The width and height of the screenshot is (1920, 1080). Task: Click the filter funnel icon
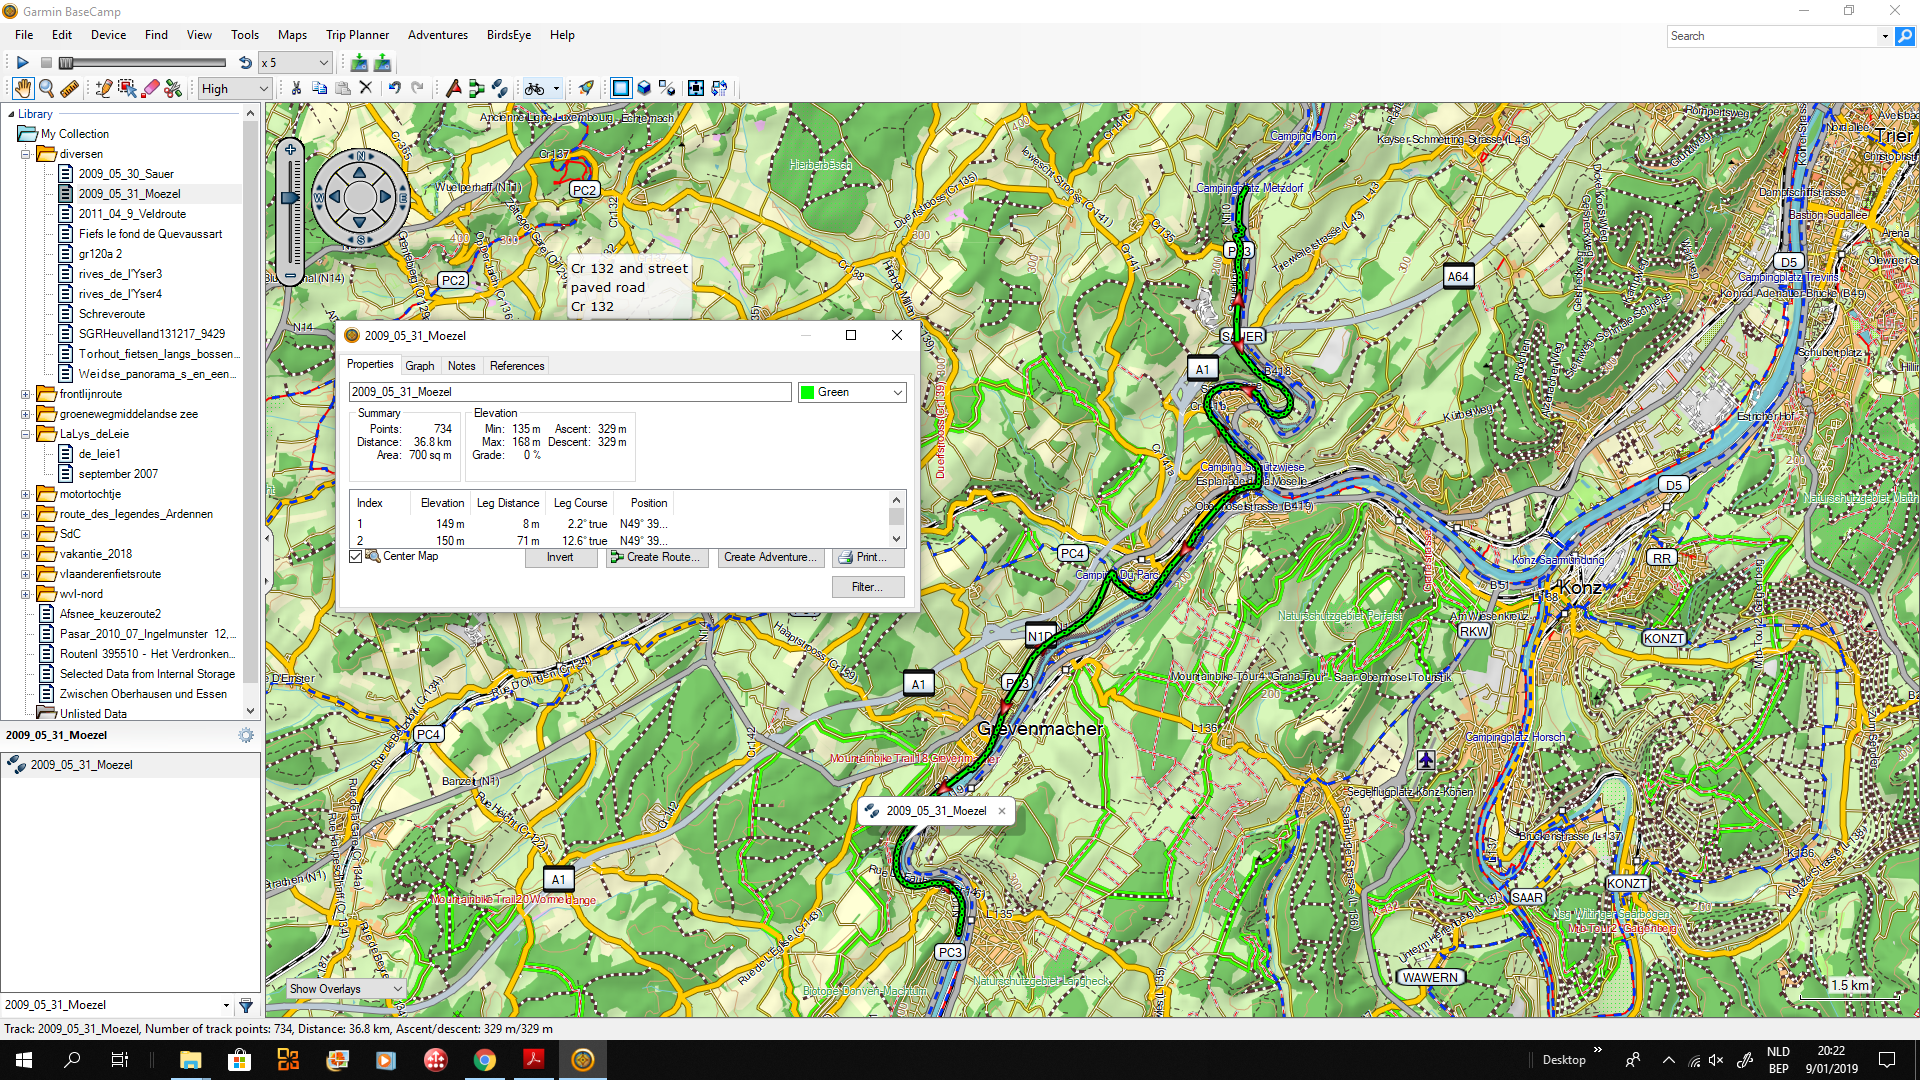(246, 1005)
